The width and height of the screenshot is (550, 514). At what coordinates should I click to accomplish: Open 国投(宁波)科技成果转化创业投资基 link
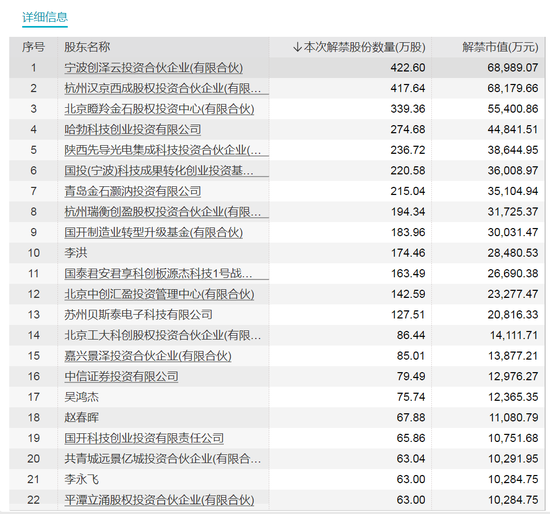(x=159, y=171)
